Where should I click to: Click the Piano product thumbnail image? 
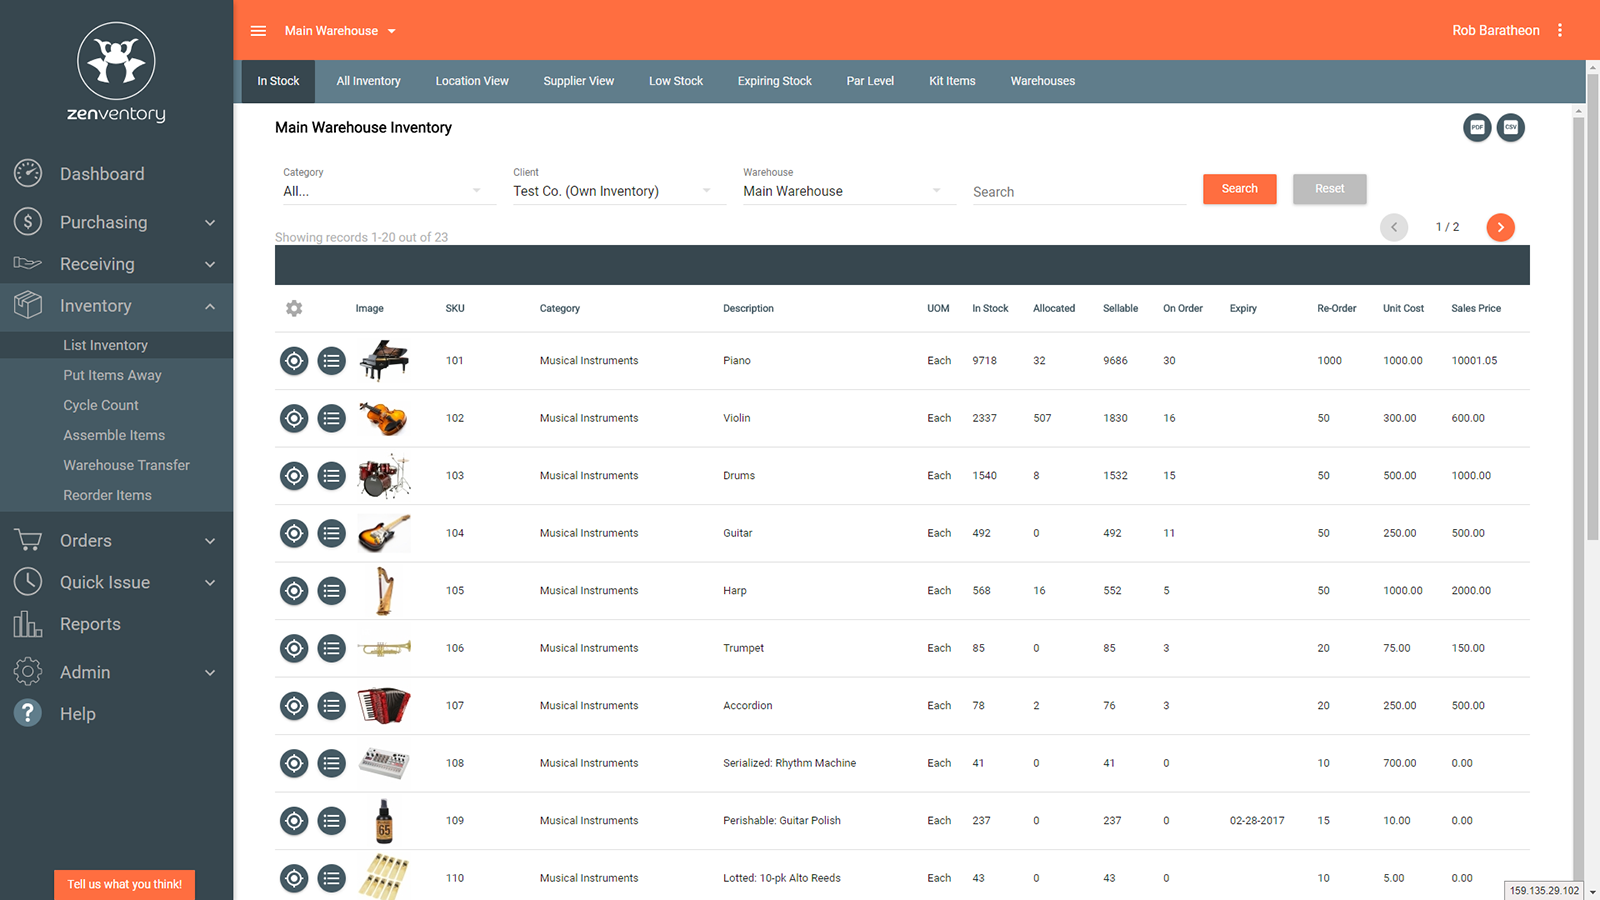tap(384, 360)
